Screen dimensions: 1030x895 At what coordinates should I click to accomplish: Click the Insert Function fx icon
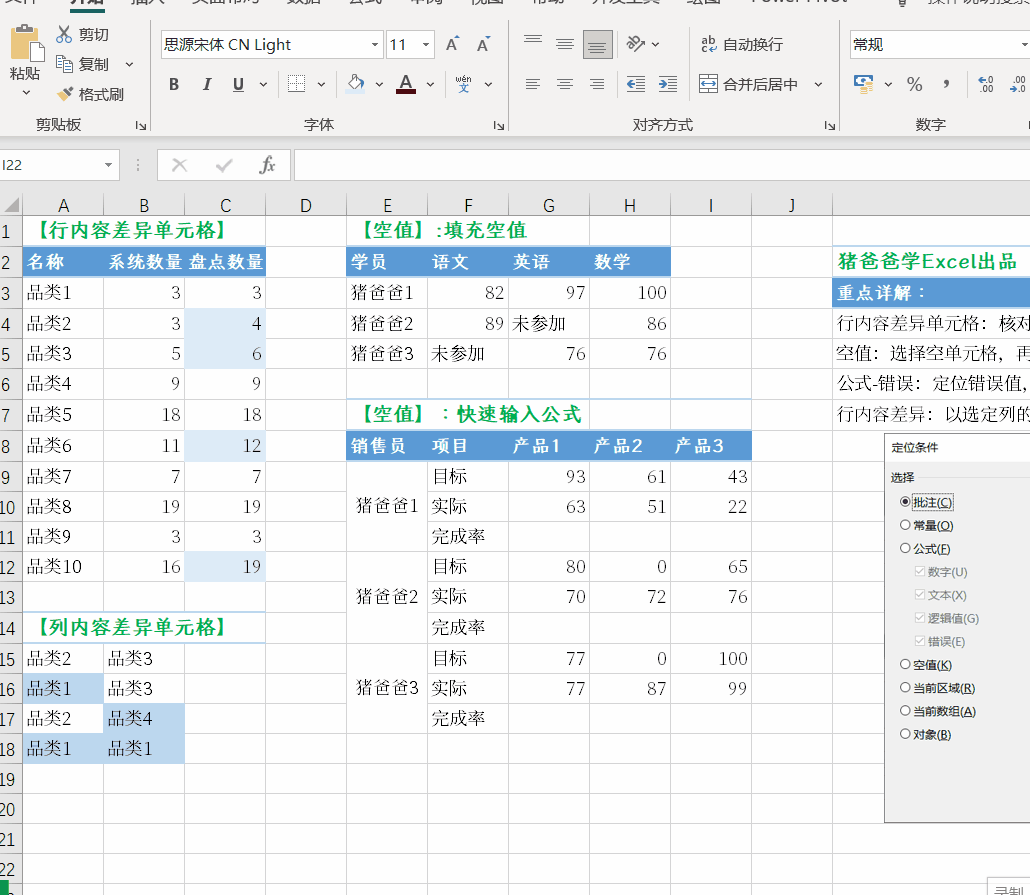tap(267, 165)
